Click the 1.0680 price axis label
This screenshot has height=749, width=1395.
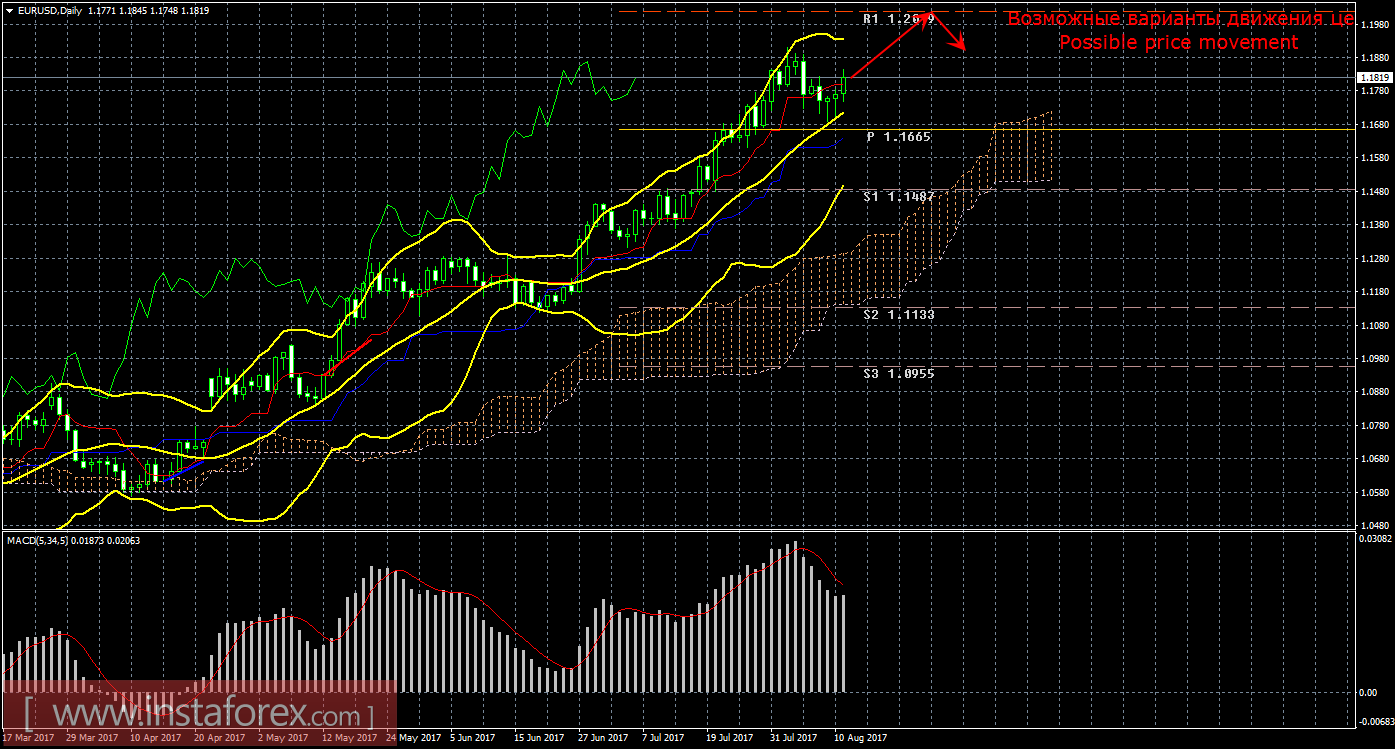(1374, 459)
